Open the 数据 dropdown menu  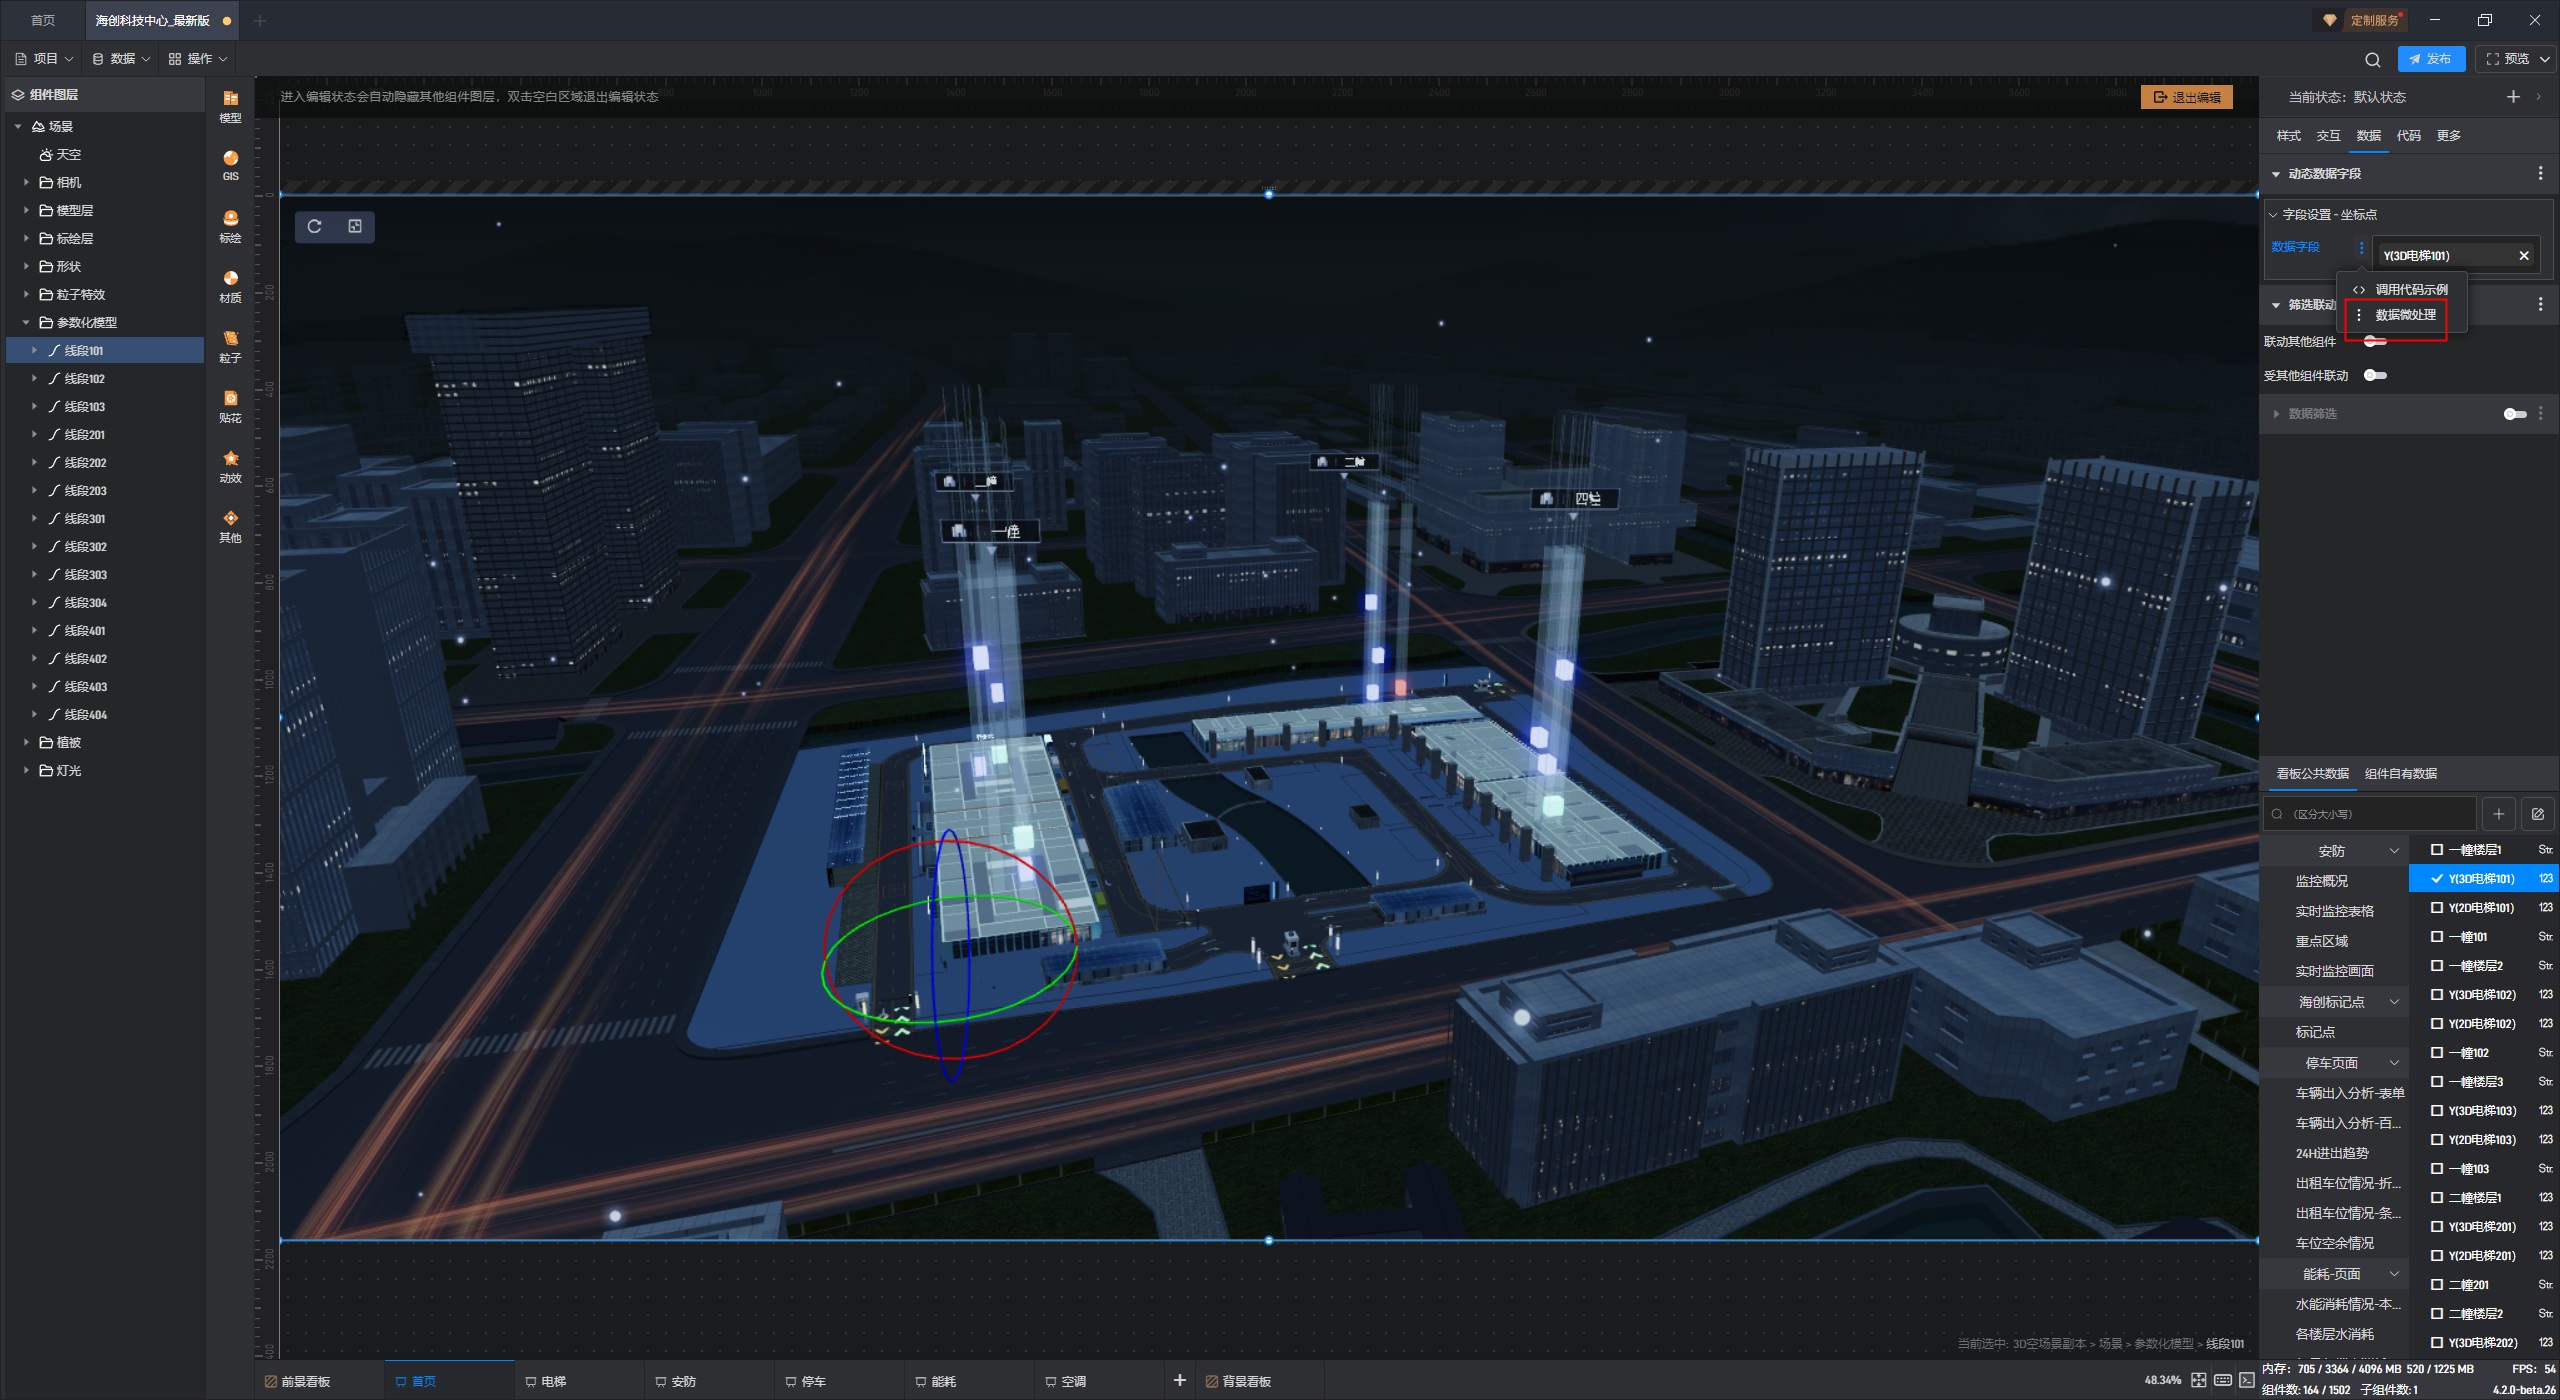pos(122,59)
